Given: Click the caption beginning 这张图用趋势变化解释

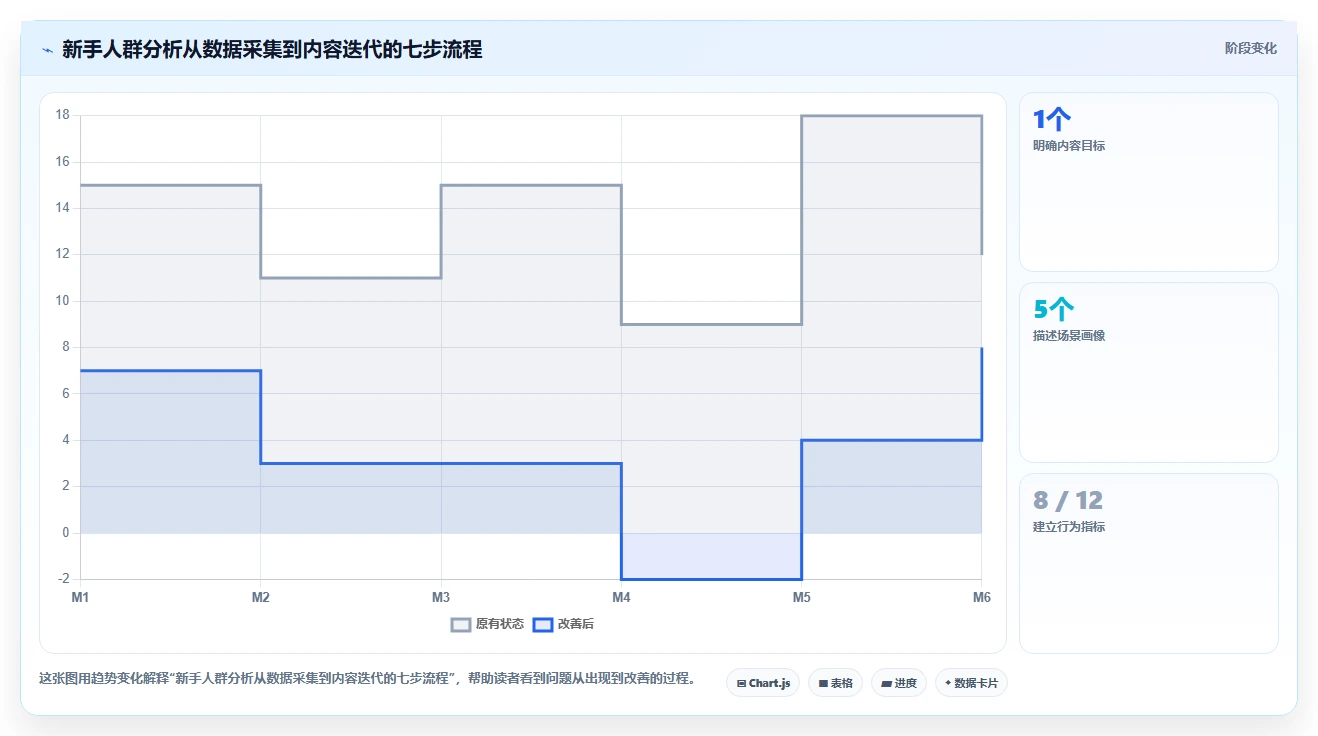Looking at the screenshot, I should click(368, 678).
